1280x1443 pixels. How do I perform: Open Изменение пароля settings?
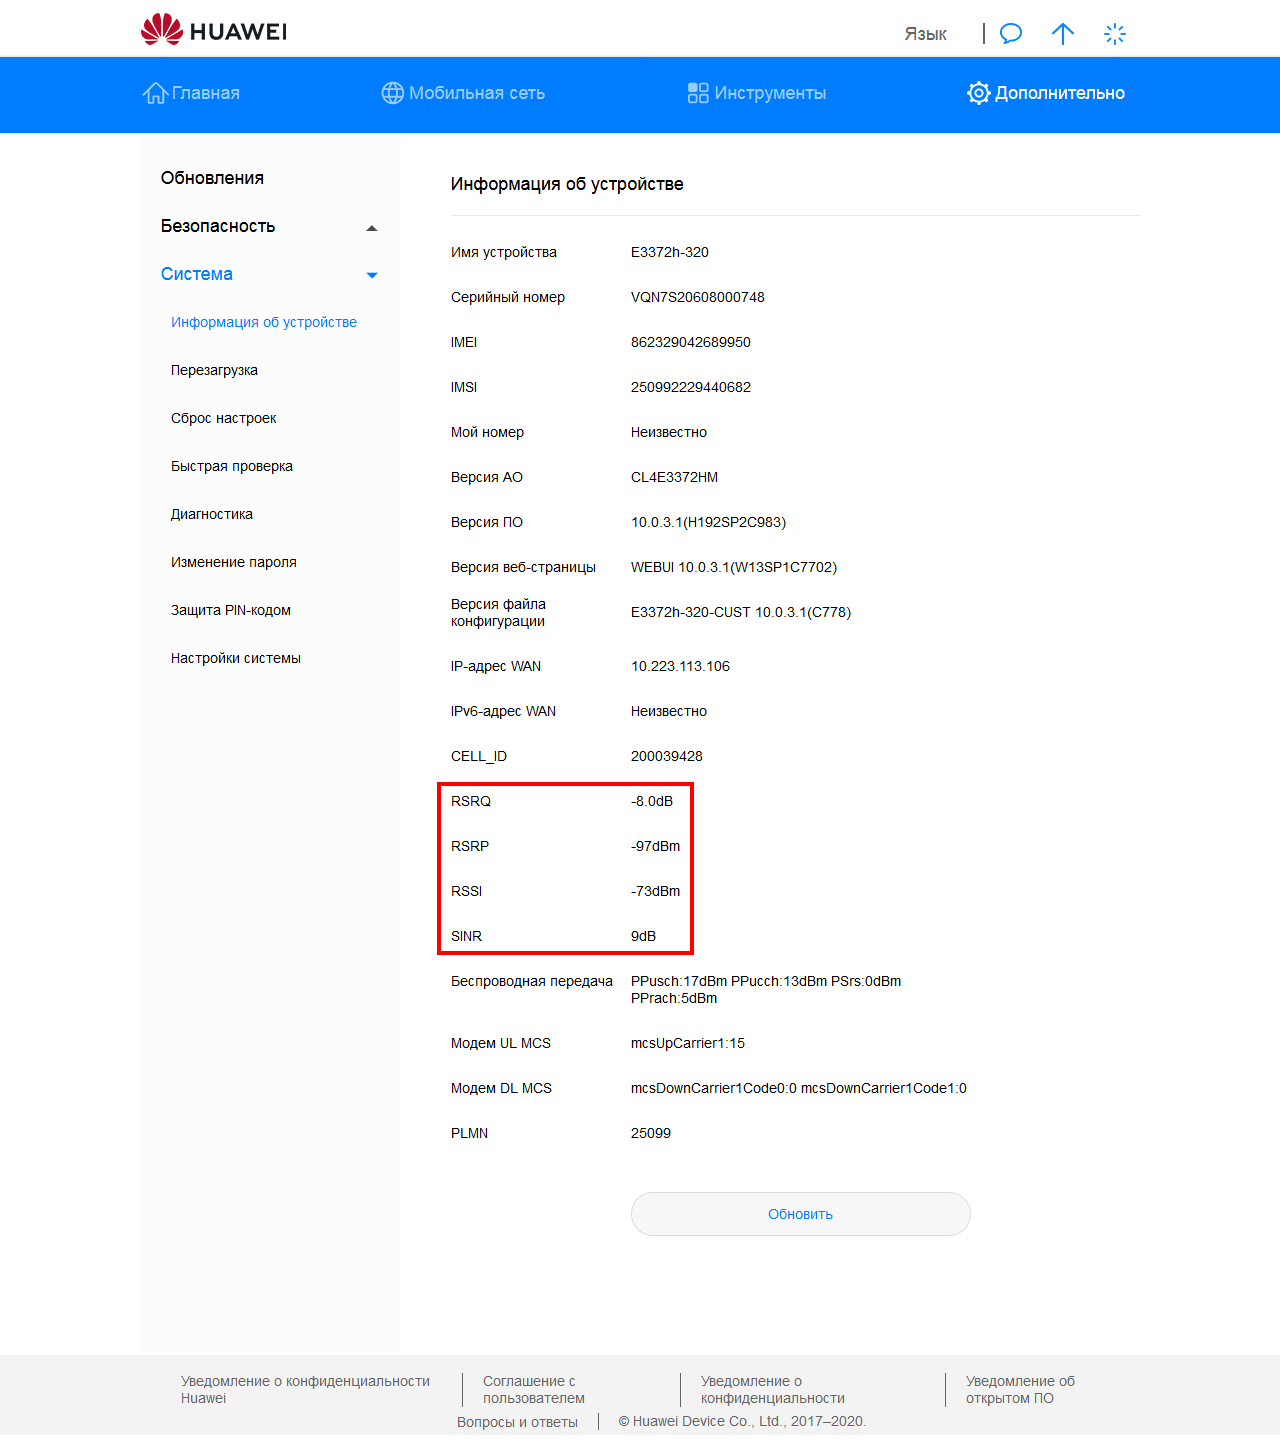pos(233,562)
